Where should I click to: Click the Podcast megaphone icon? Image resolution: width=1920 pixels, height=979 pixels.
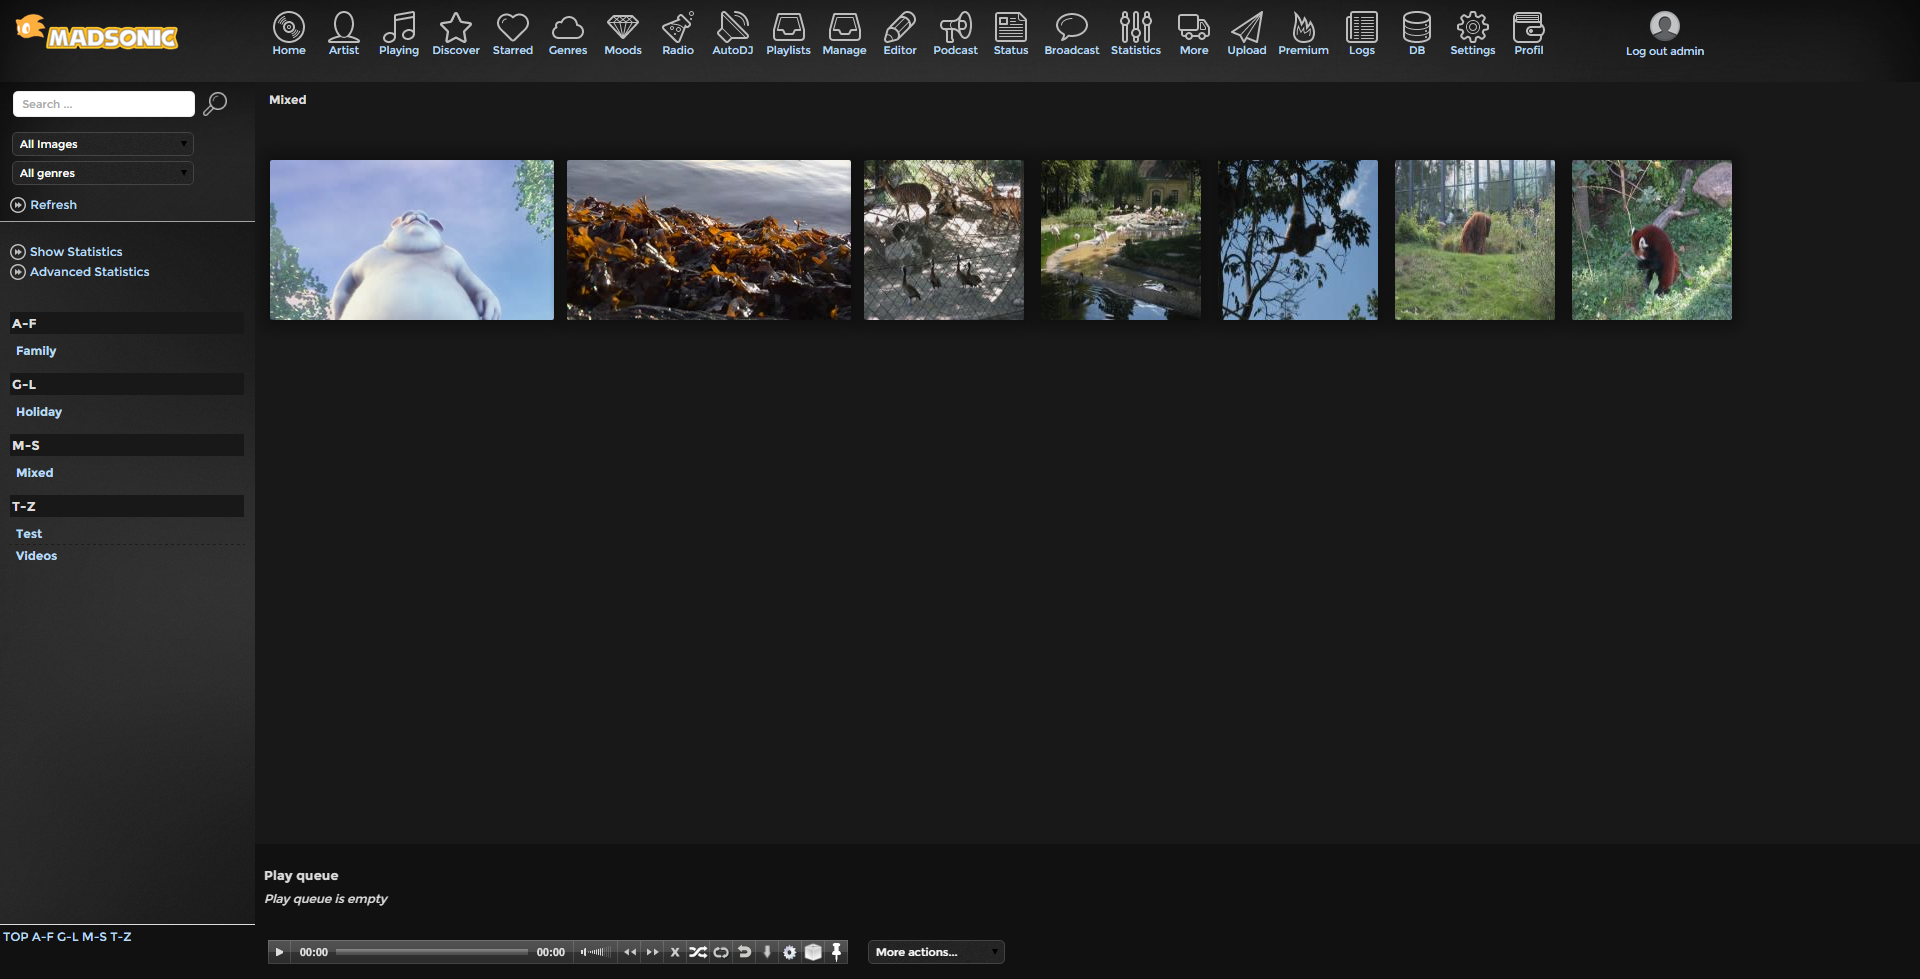tap(955, 33)
